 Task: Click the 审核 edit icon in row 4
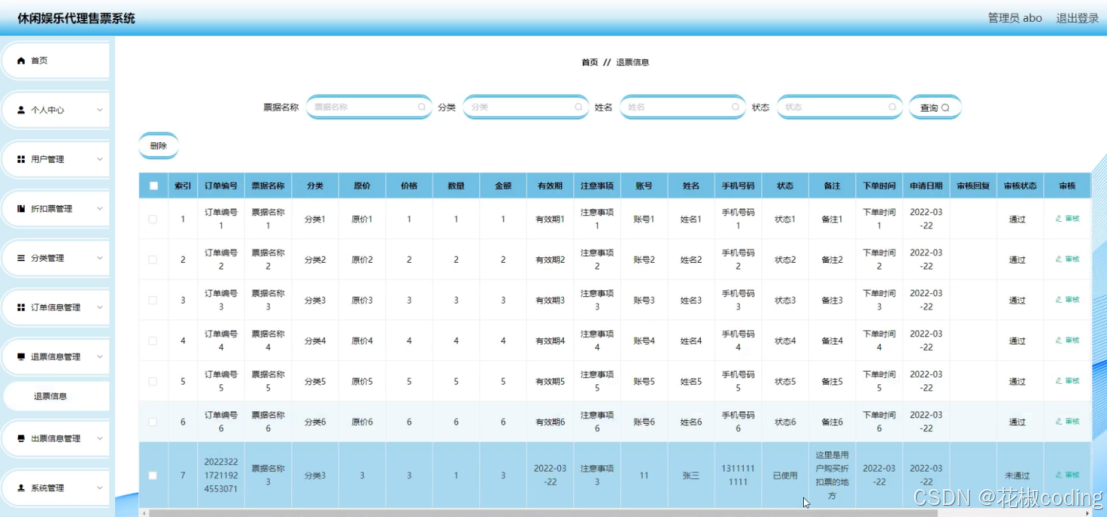pos(1059,340)
